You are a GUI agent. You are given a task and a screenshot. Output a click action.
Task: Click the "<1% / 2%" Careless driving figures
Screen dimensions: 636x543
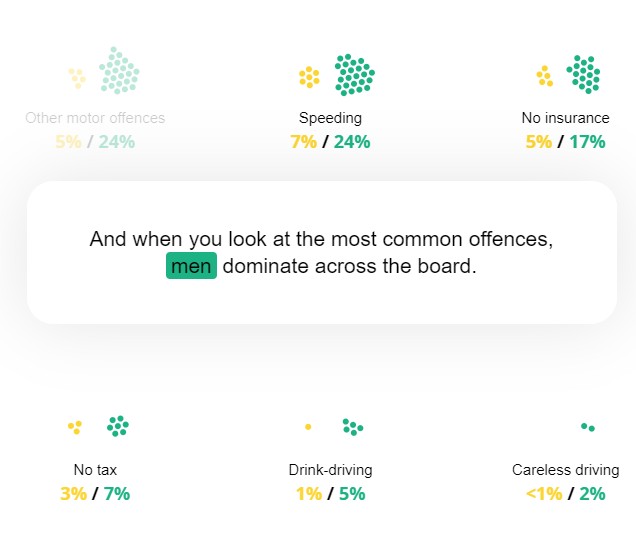coord(565,493)
